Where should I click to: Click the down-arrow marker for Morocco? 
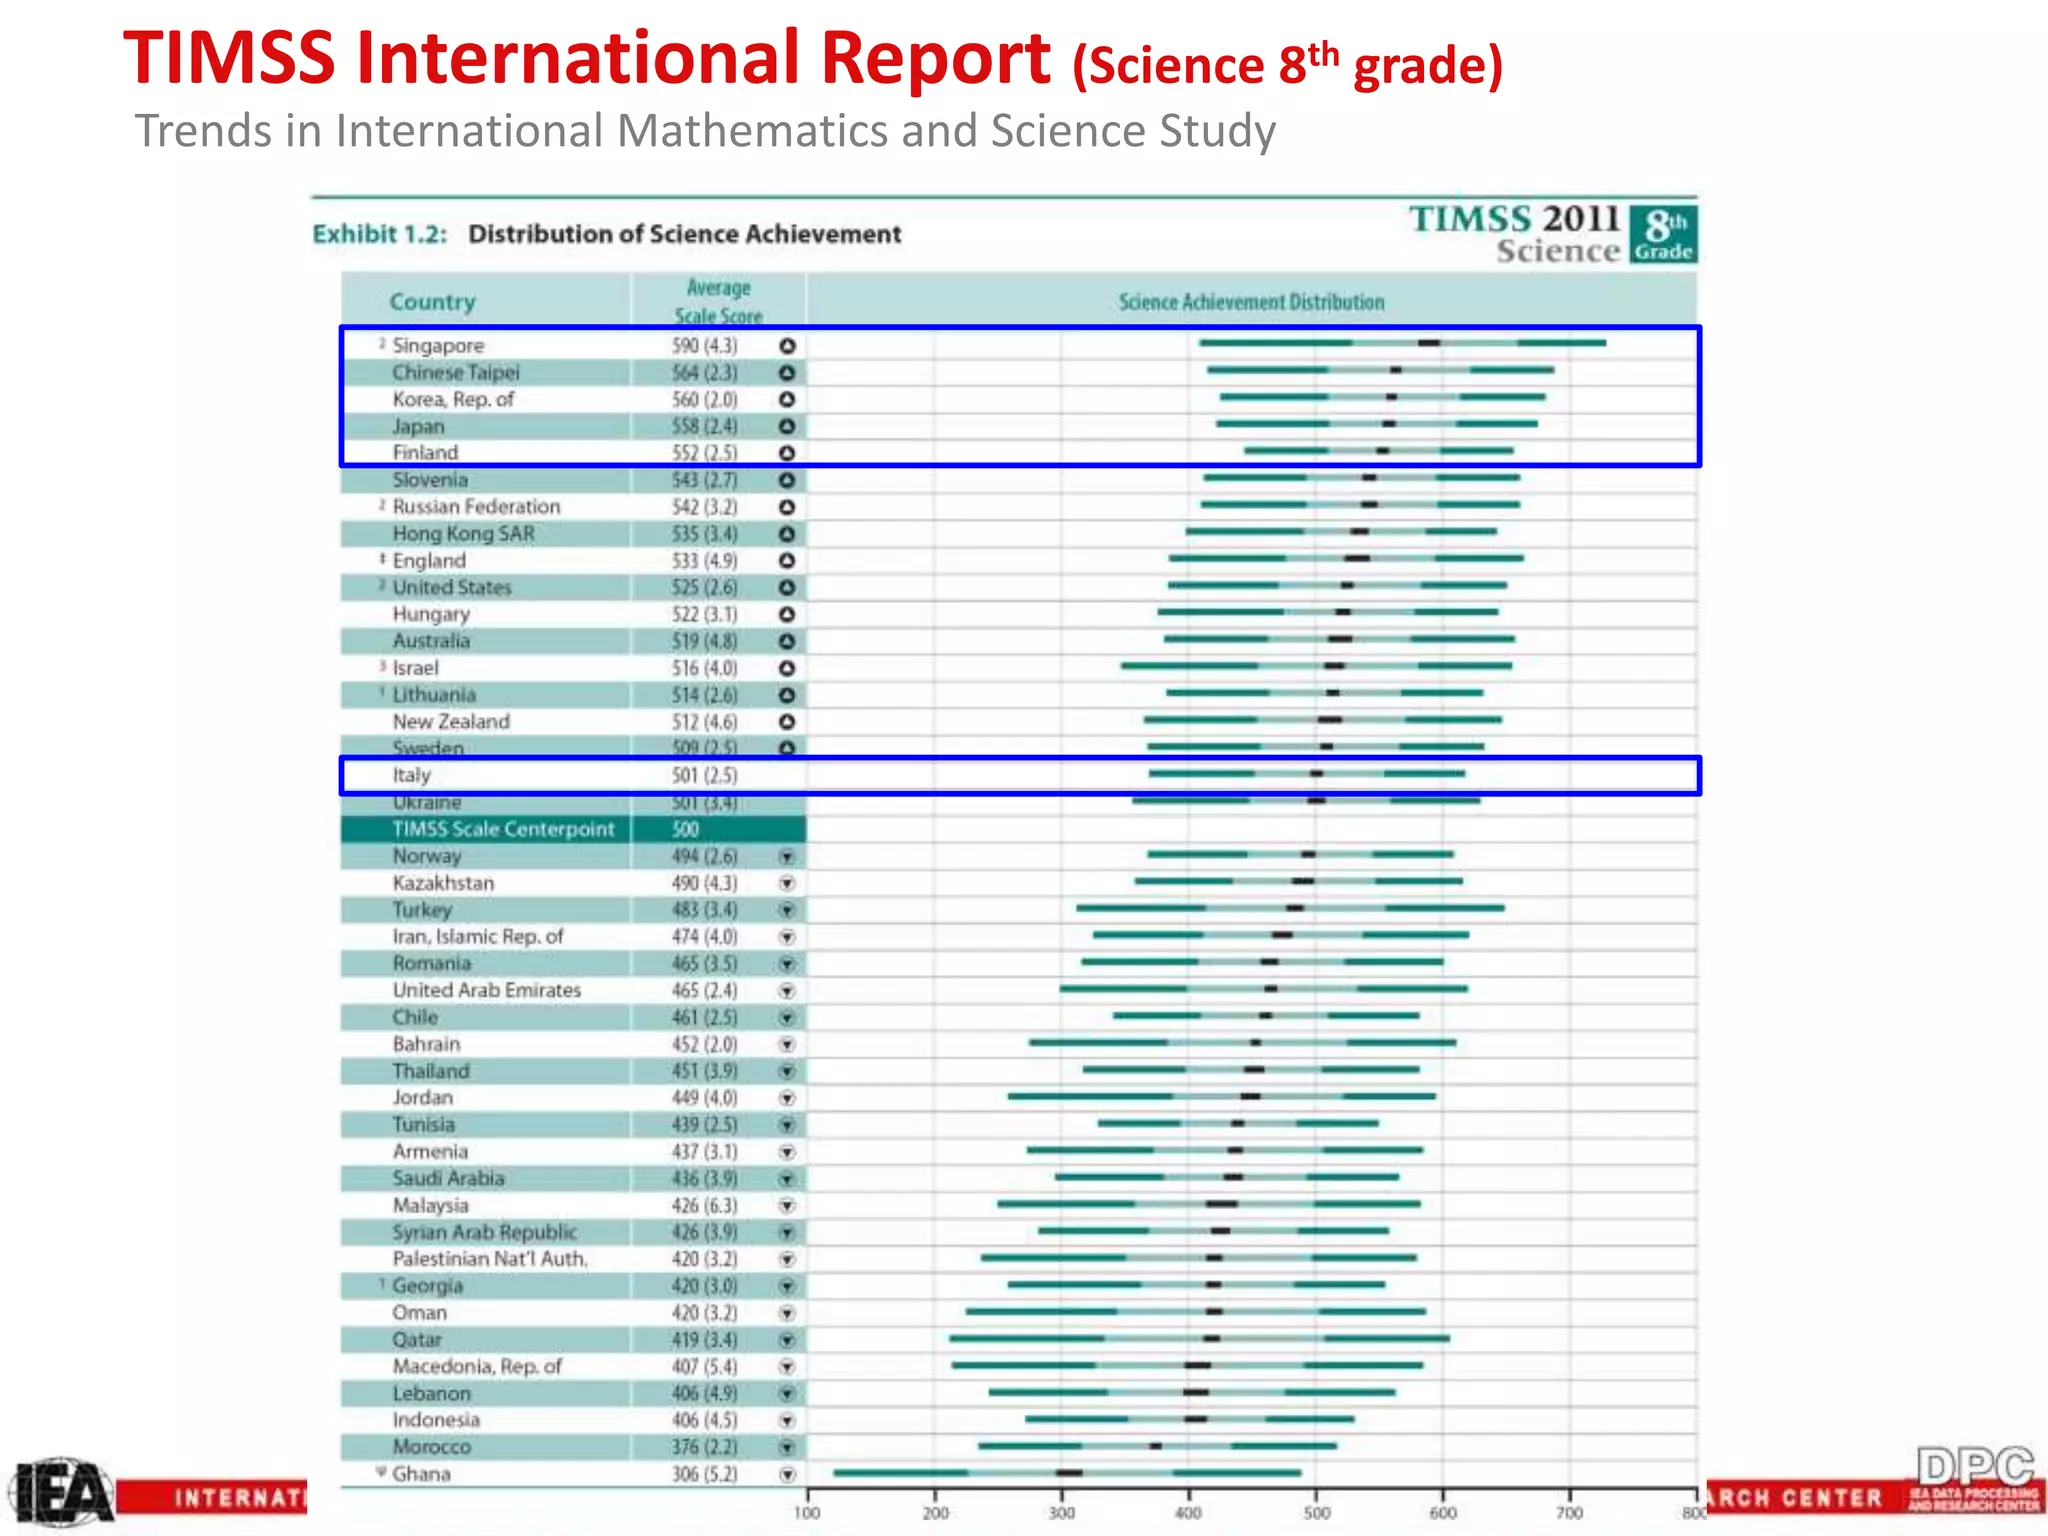pos(787,1447)
